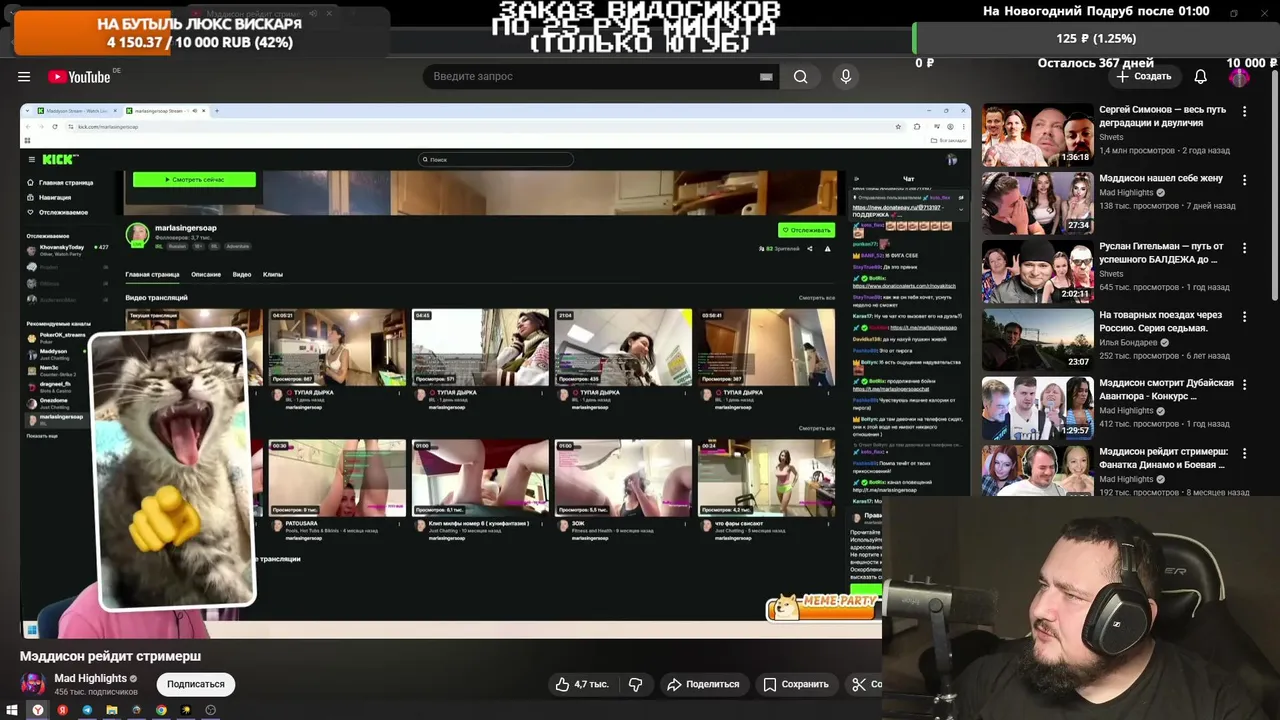Open options menu for На товарных поездах video
Screen dimensions: 1280x720
coord(1244,317)
